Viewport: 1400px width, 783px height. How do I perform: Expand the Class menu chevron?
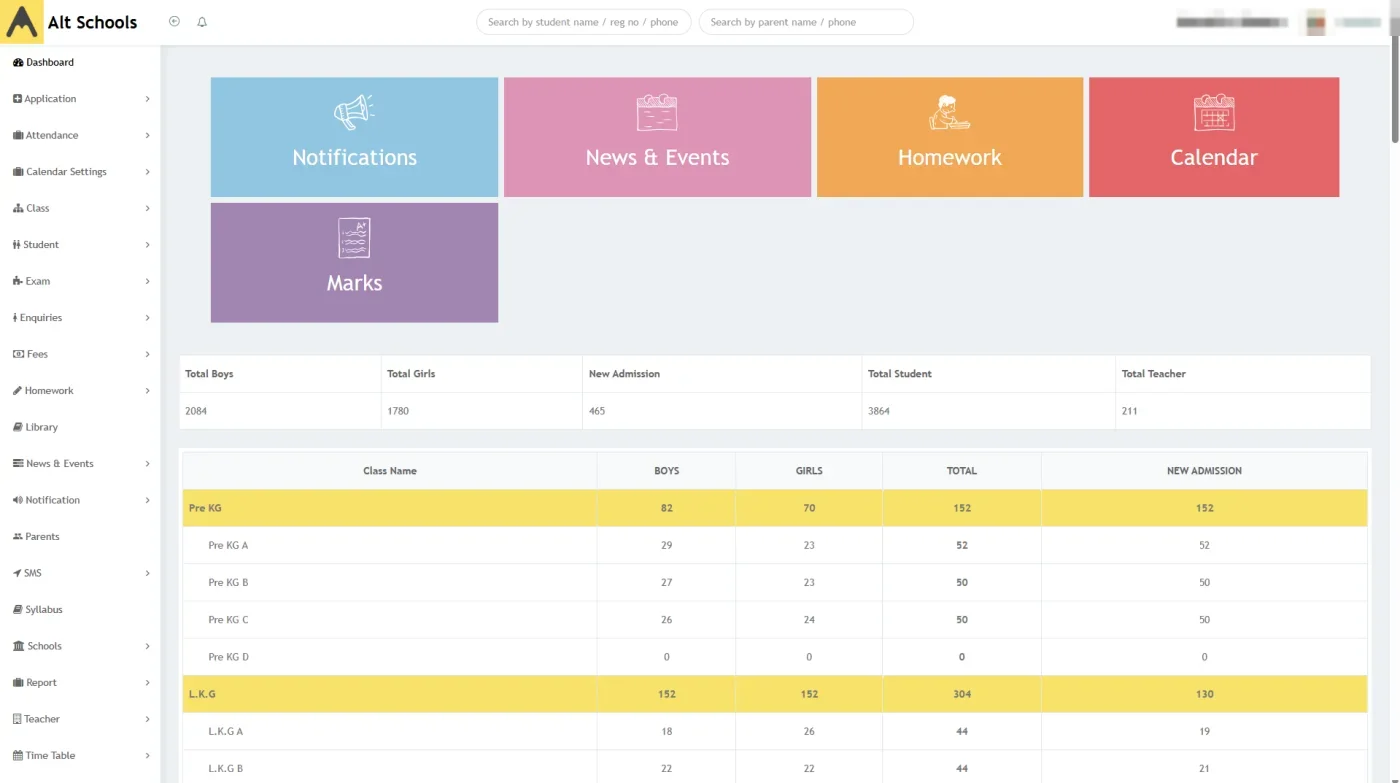point(147,208)
